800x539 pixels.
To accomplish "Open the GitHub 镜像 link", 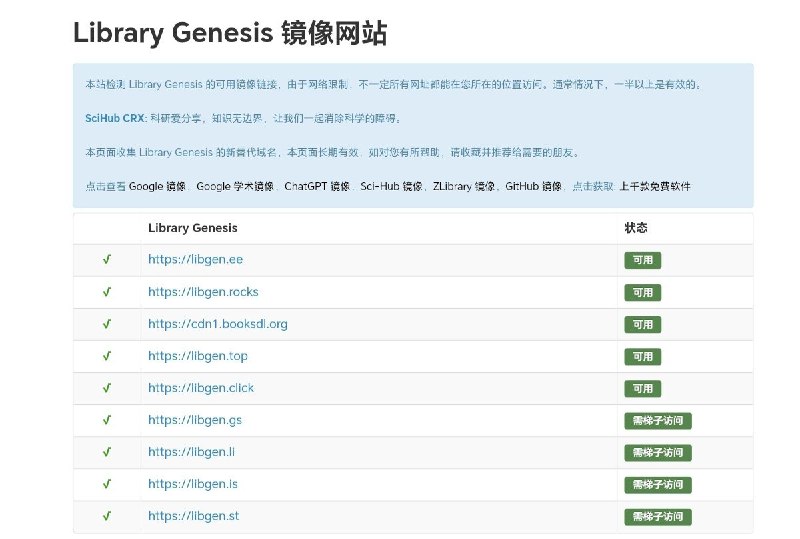I will point(534,186).
